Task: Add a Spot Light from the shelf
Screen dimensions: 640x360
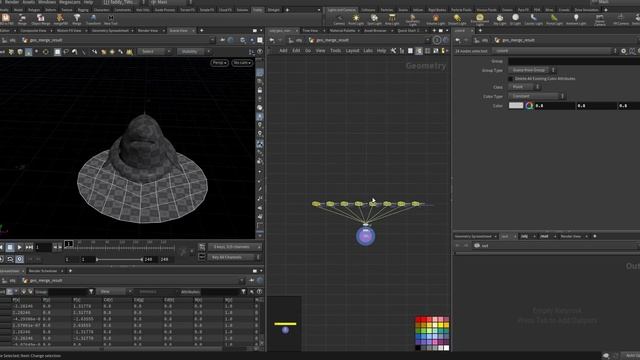Action: [374, 19]
